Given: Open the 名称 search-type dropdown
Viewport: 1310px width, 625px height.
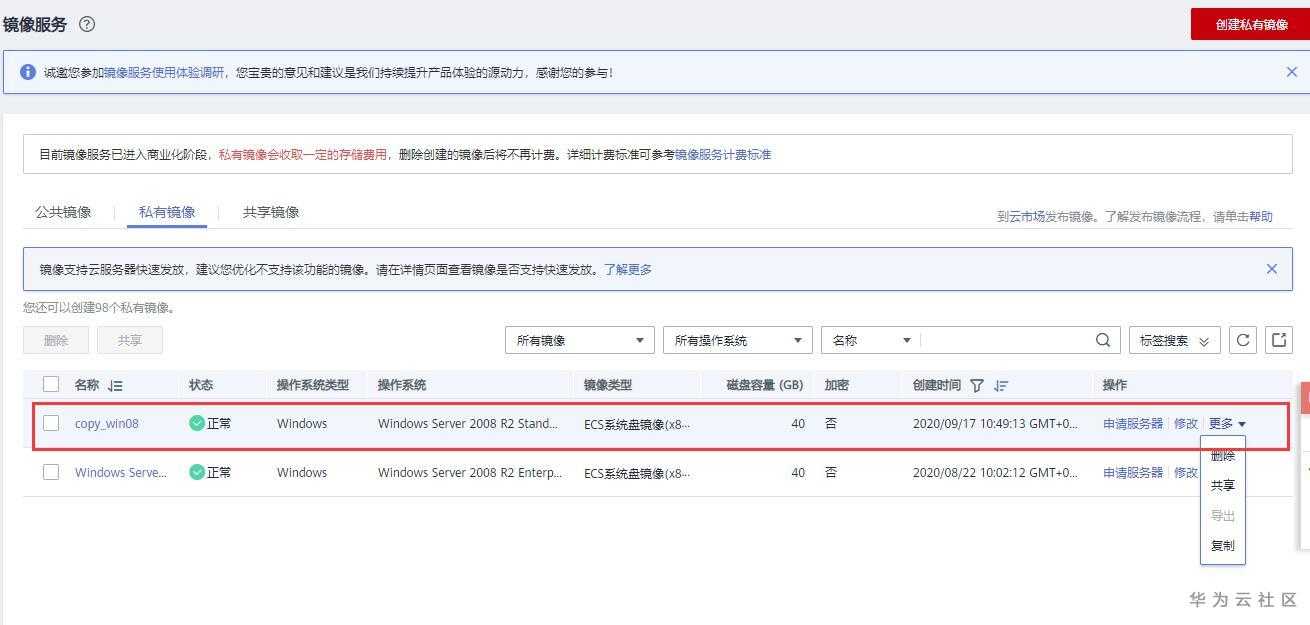Looking at the screenshot, I should point(870,340).
